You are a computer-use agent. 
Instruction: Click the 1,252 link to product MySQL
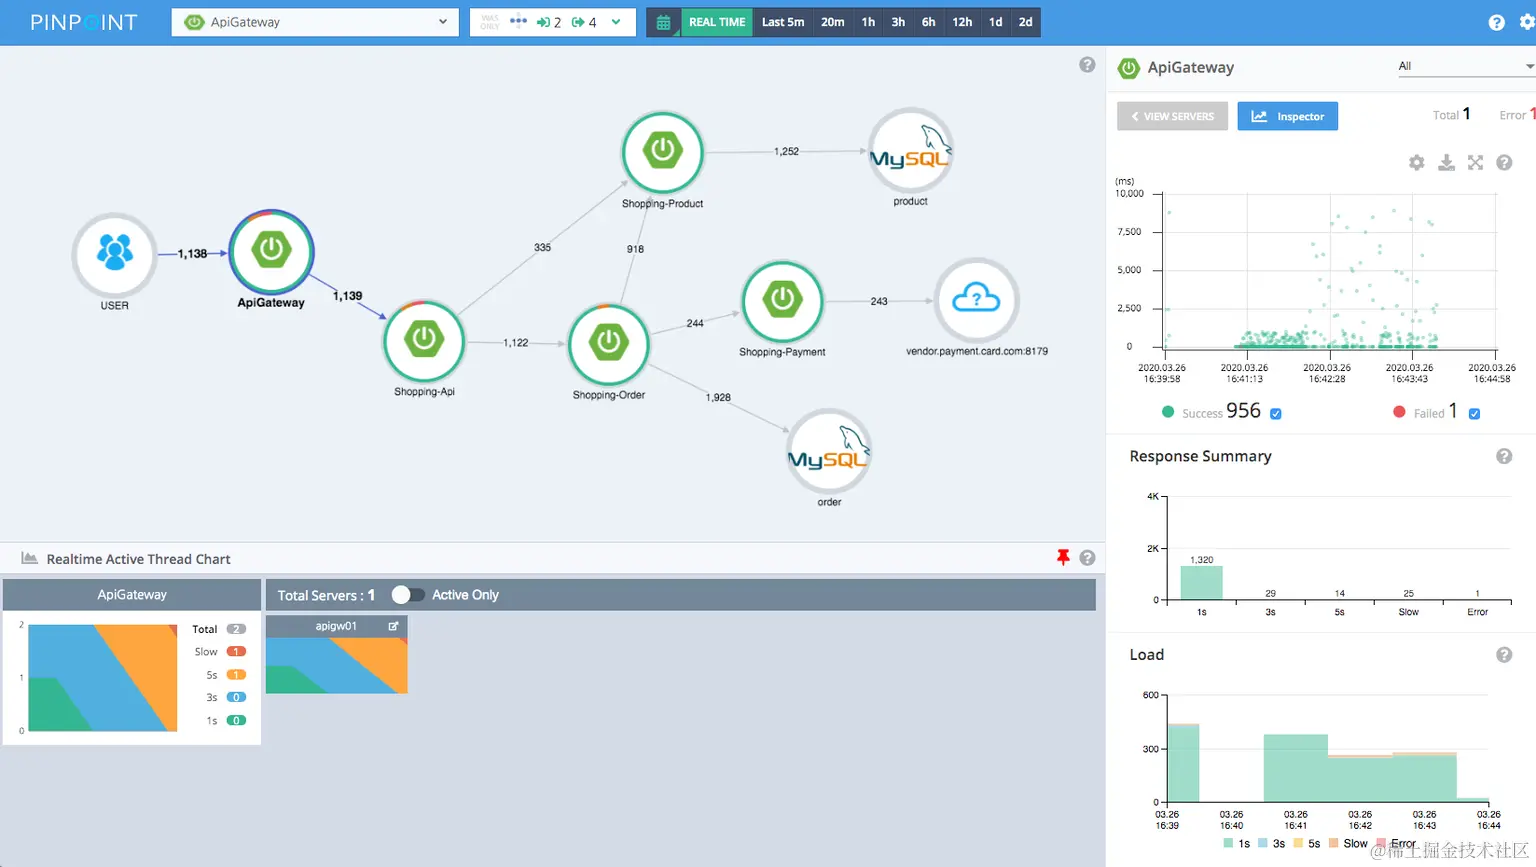click(786, 152)
